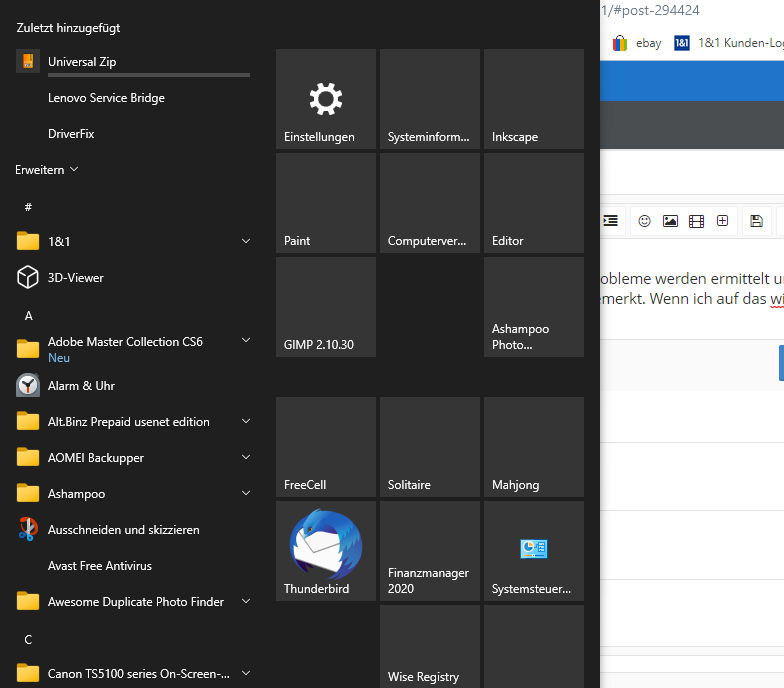Click the Adobe Master Collection CS6 folder icon
This screenshot has height=688, width=784.
(28, 349)
